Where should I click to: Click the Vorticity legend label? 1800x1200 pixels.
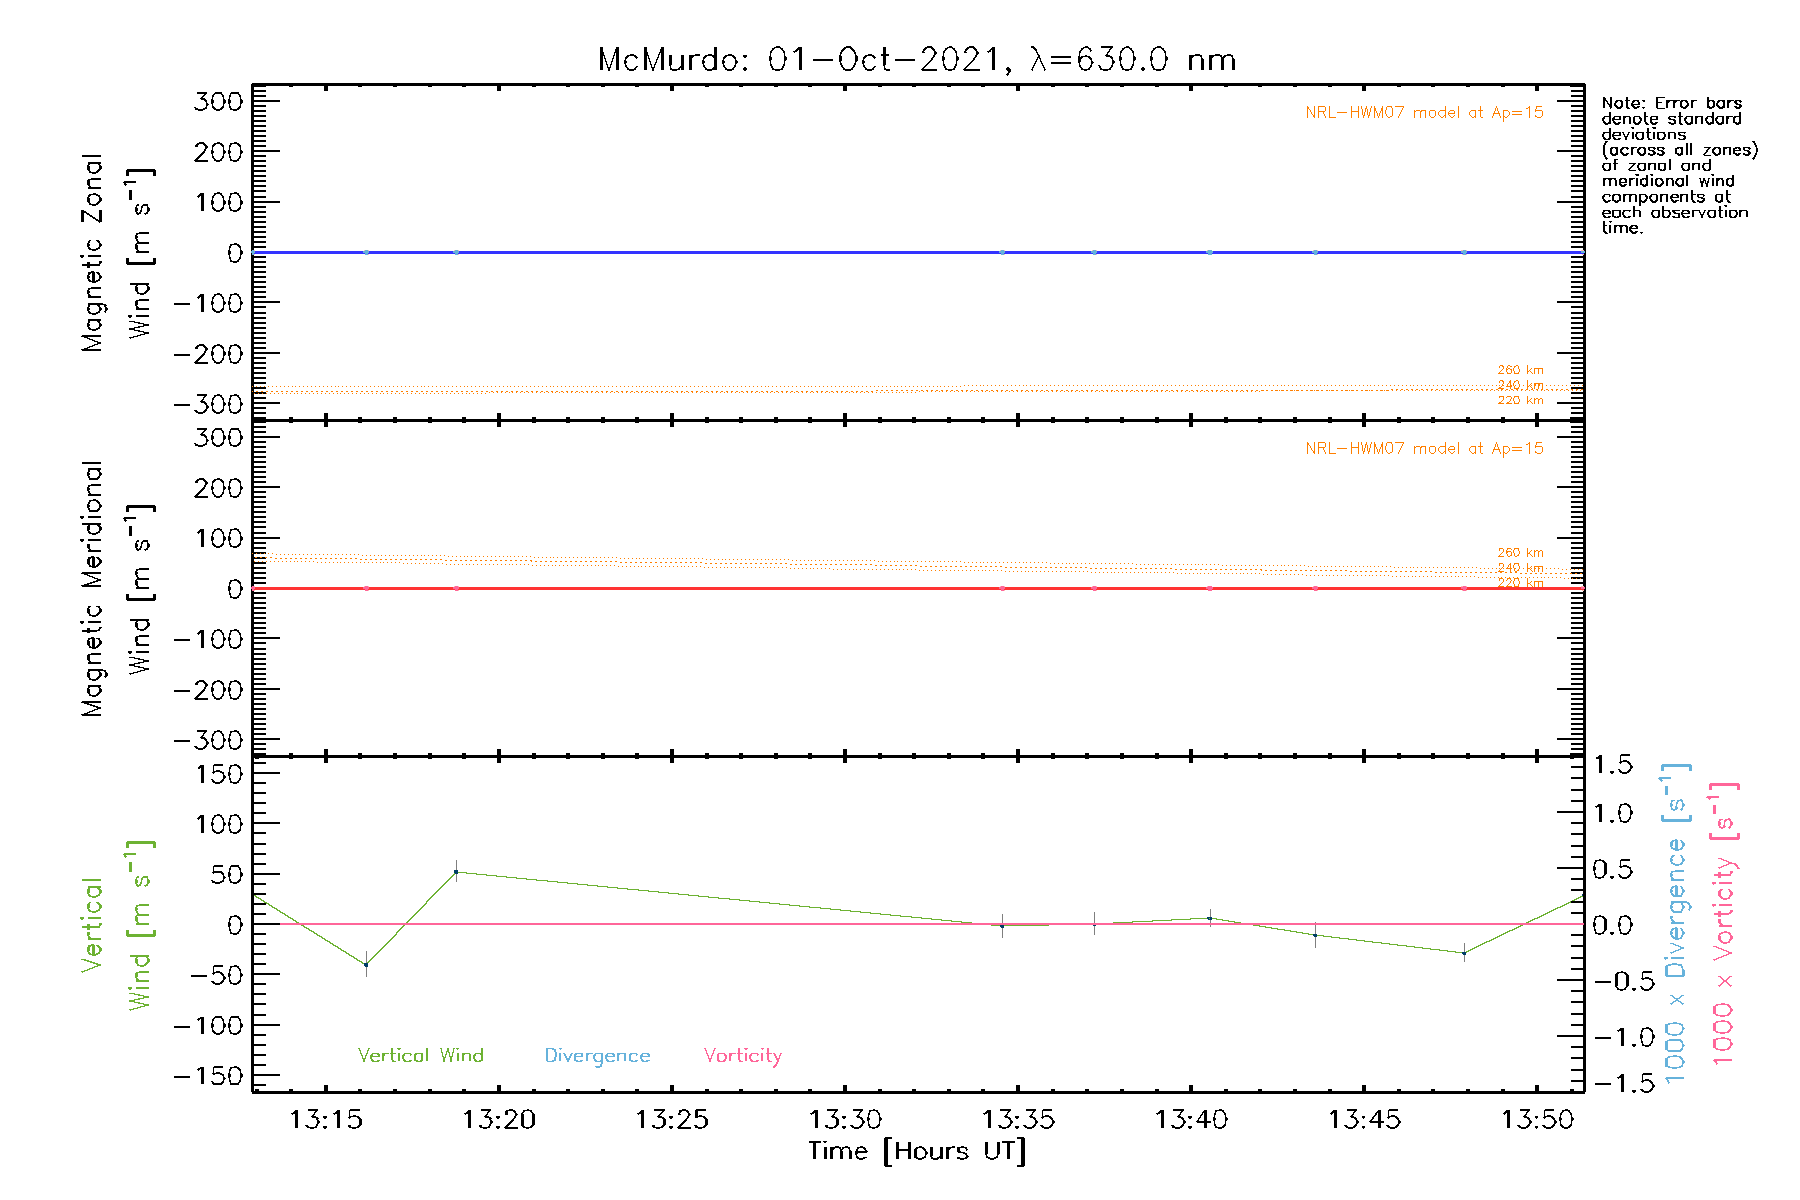point(742,1055)
